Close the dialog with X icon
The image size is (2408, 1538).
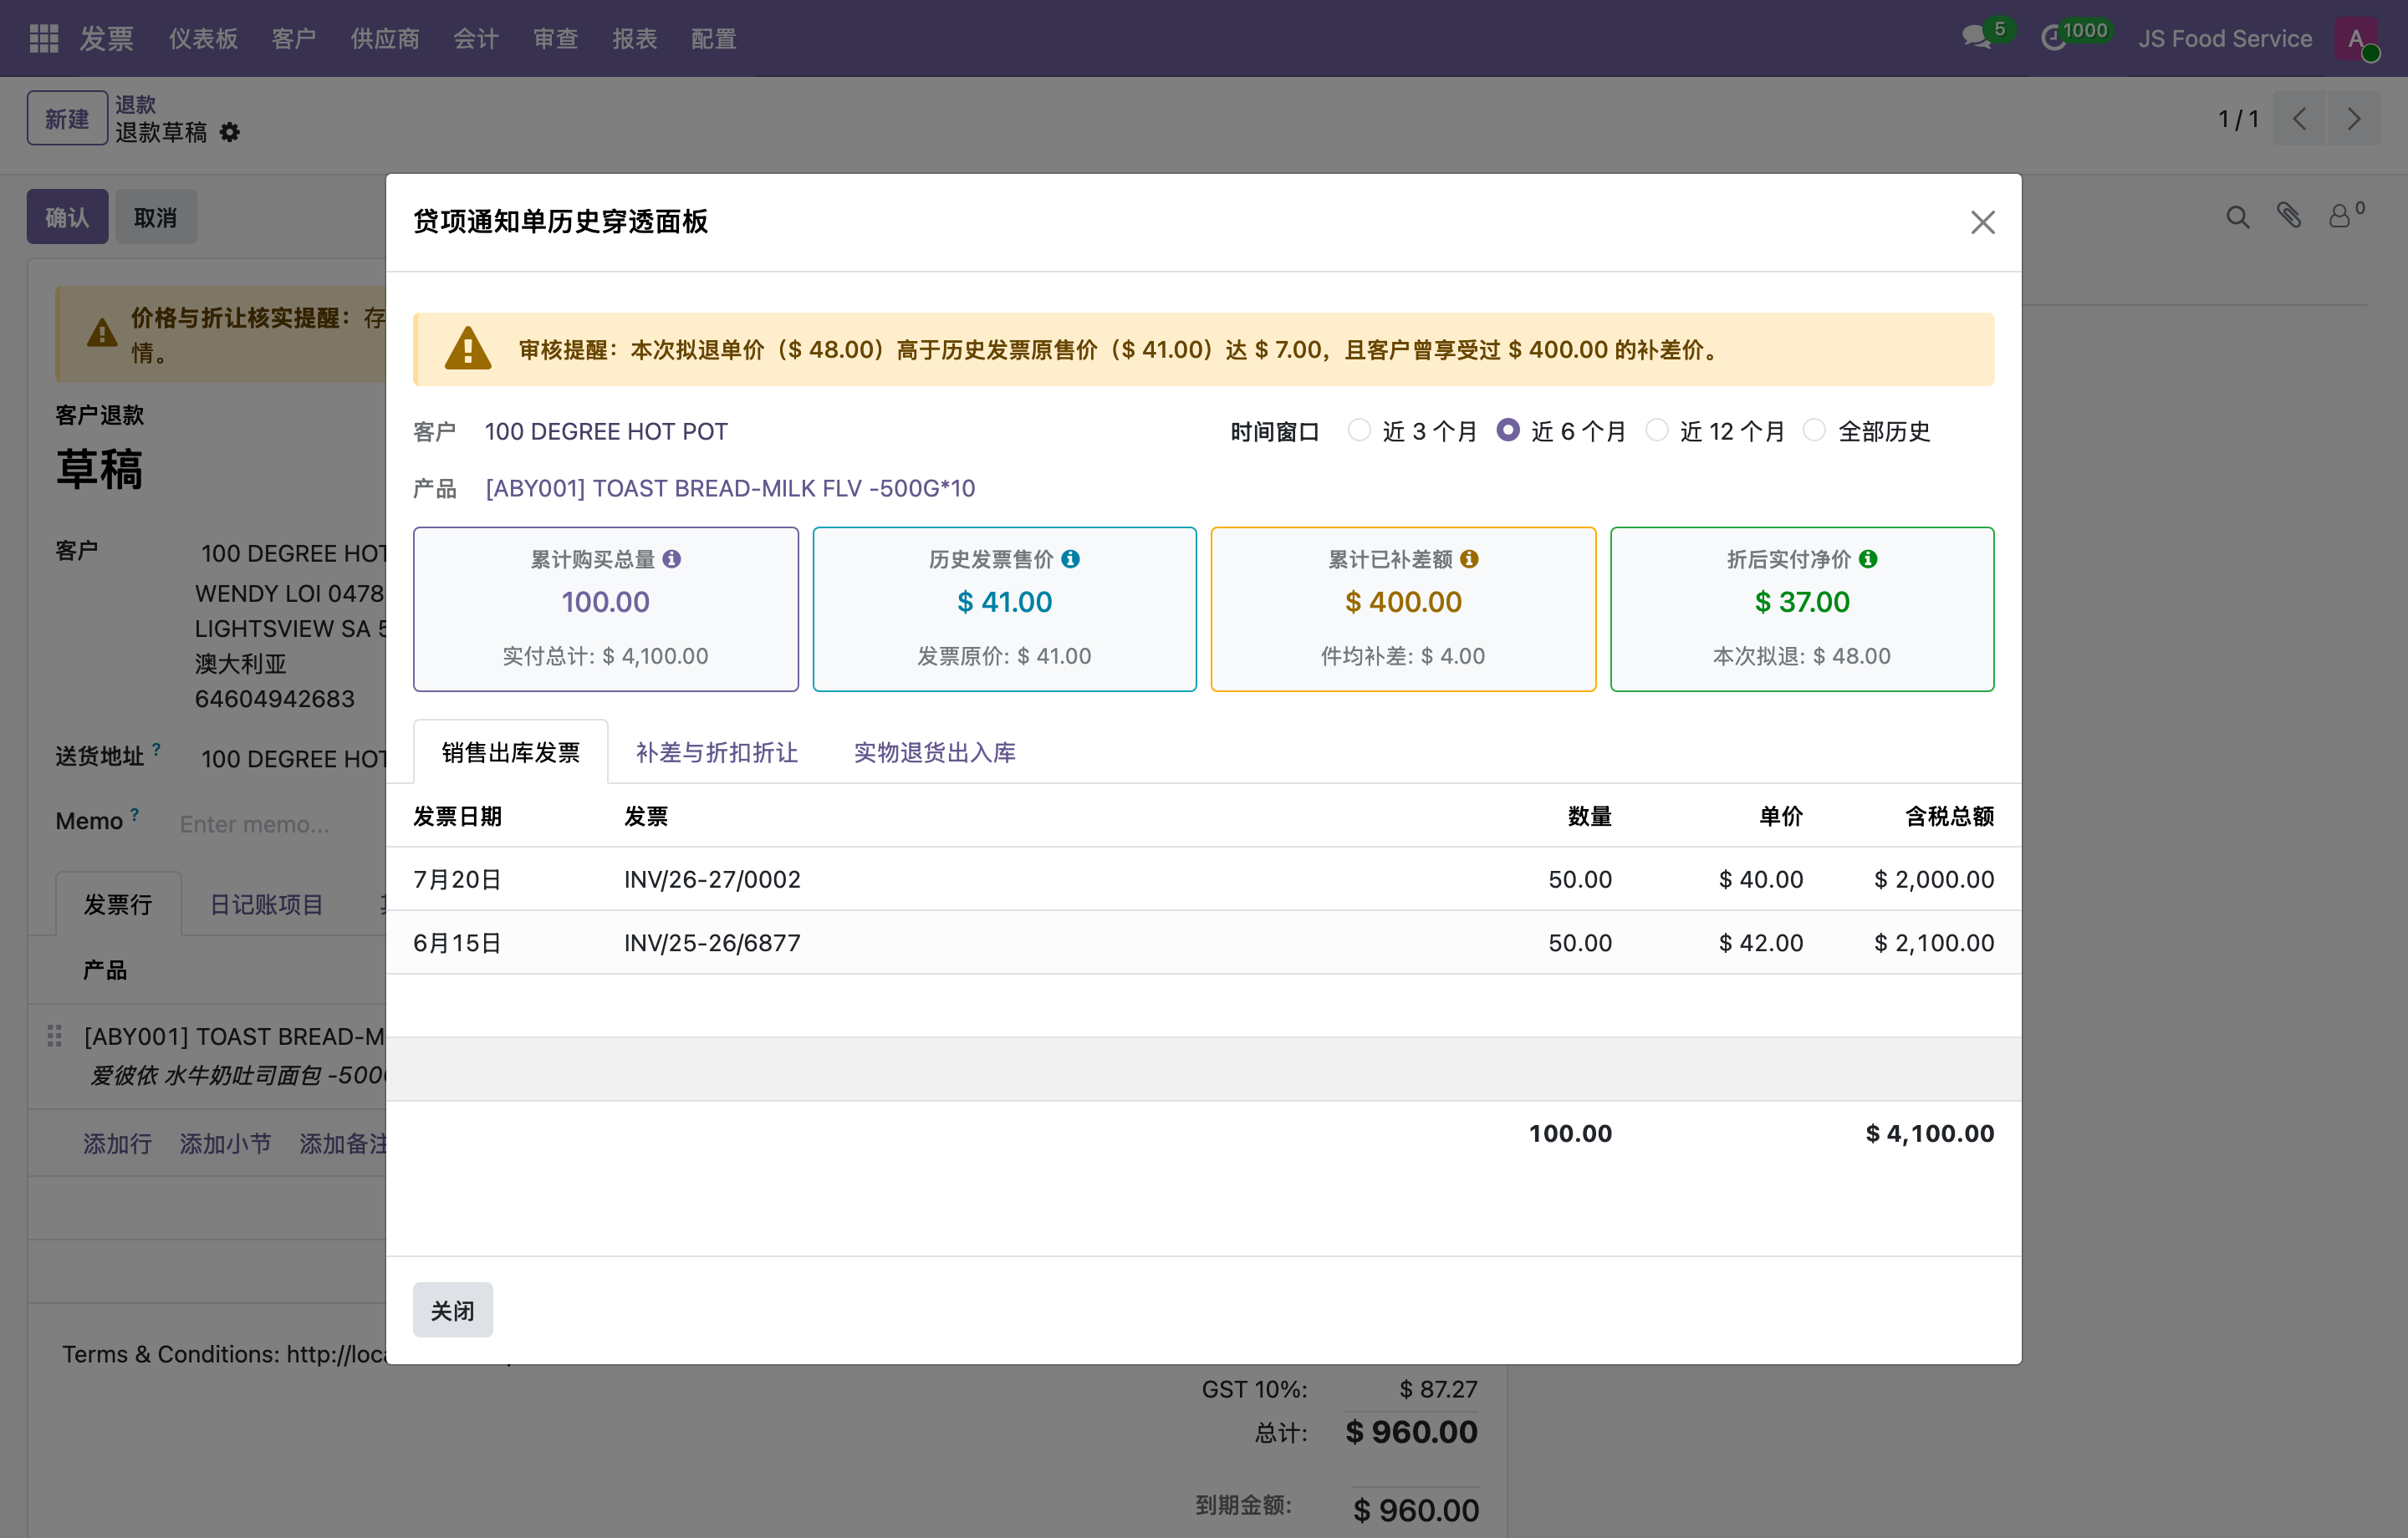tap(1982, 222)
